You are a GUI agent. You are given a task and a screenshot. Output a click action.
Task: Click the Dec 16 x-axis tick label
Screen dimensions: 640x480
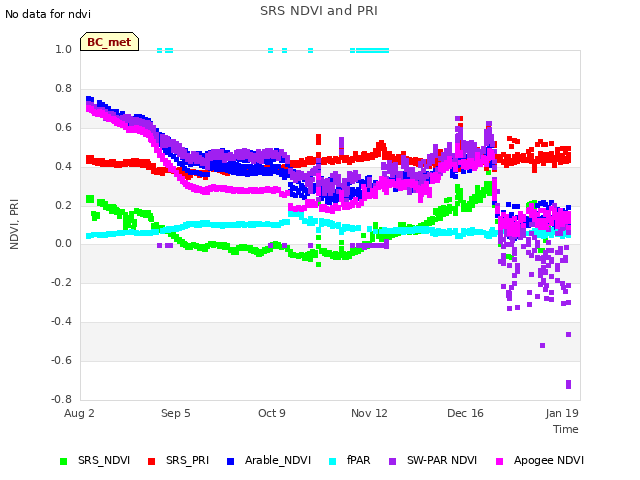(x=465, y=413)
